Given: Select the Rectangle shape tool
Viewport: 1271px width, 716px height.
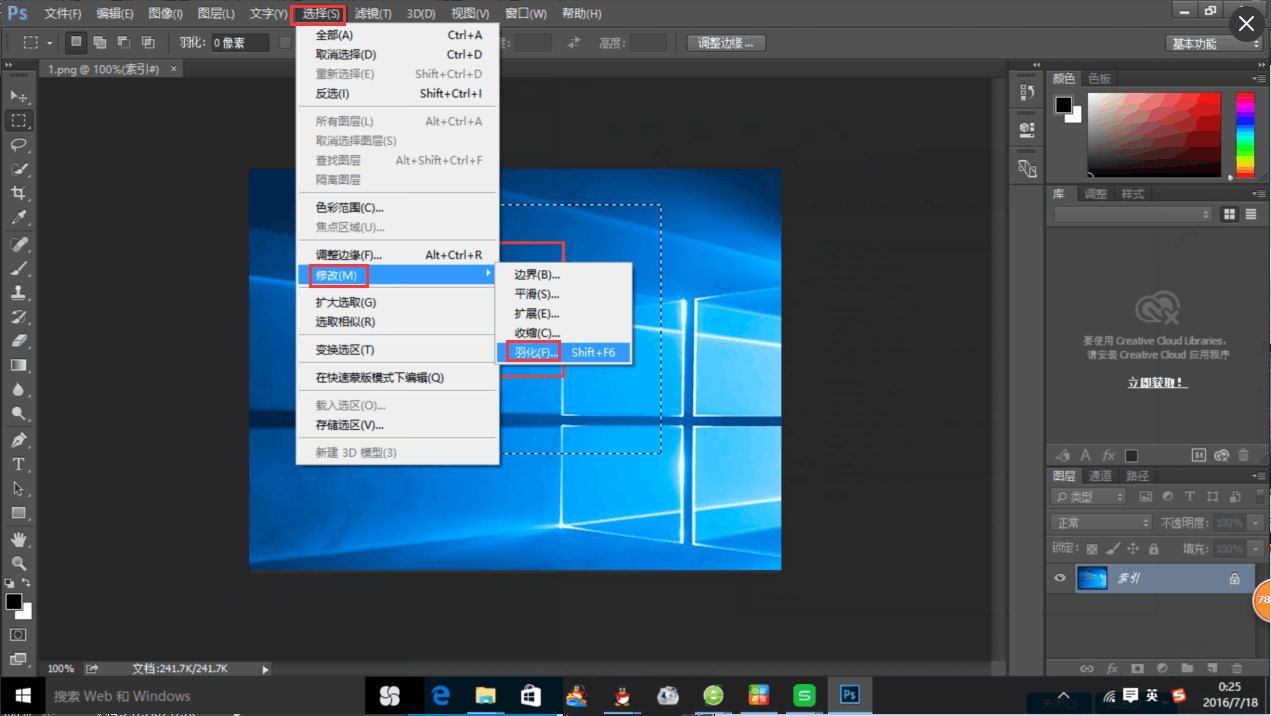Looking at the screenshot, I should (x=18, y=513).
